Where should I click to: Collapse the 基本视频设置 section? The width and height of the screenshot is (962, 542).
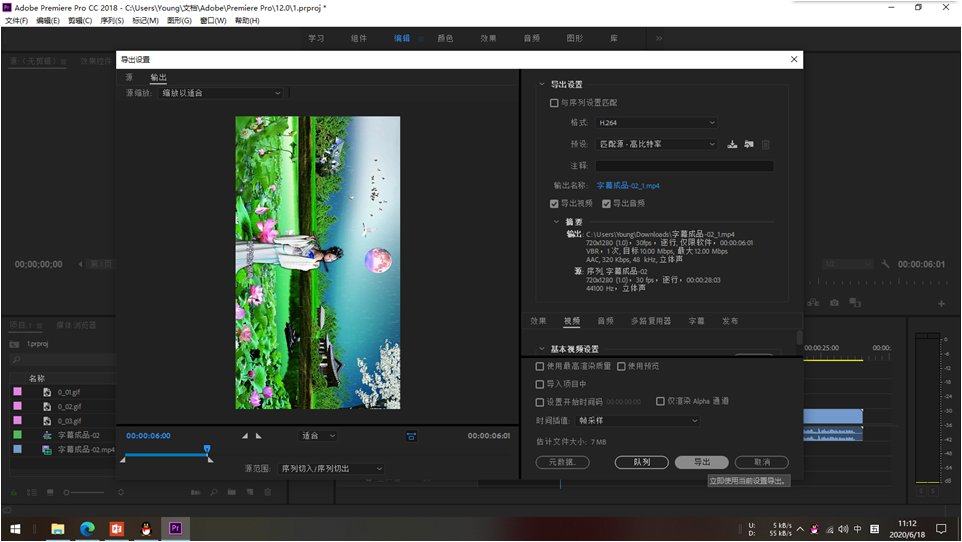[x=541, y=349]
